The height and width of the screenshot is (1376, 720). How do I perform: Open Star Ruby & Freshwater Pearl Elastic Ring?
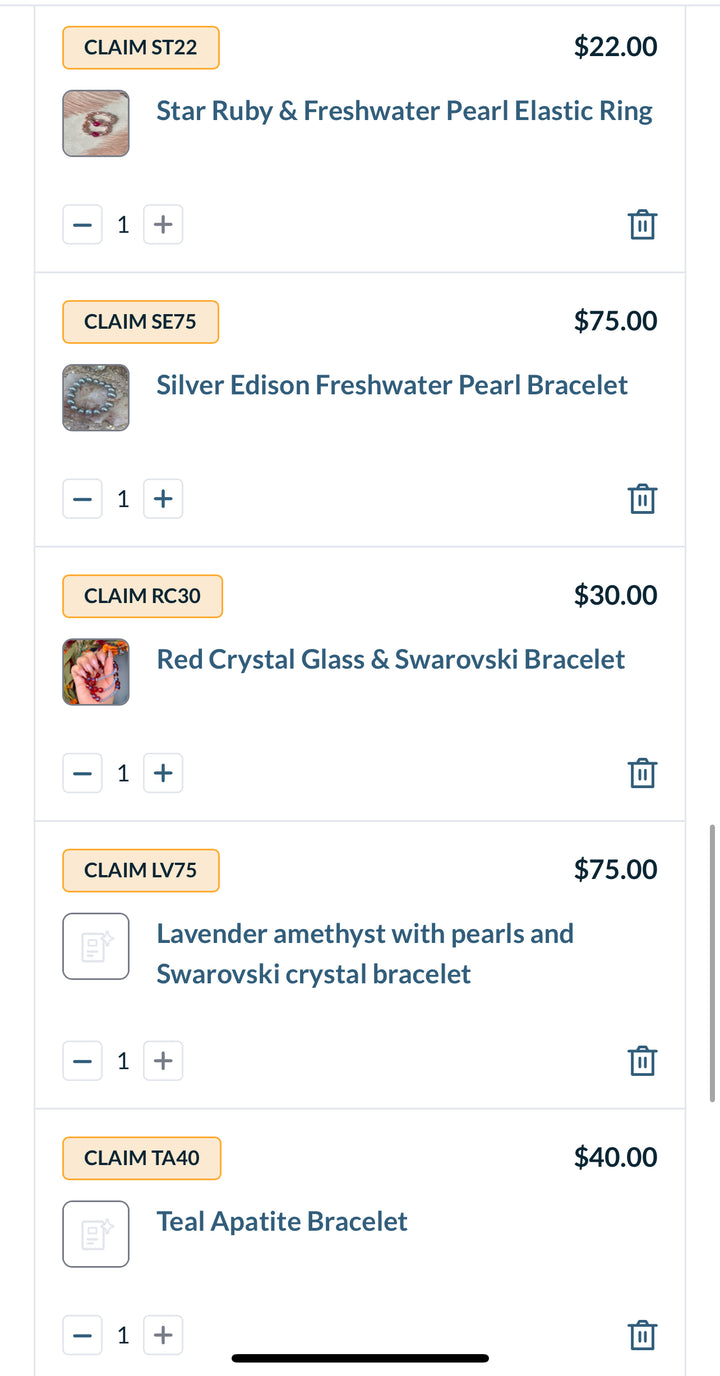click(x=404, y=111)
